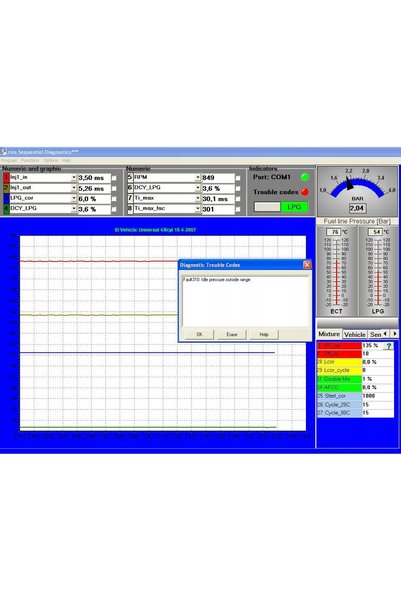Screen dimensions: 401x601
Task: Click the application icon in title bar
Action: [3, 152]
